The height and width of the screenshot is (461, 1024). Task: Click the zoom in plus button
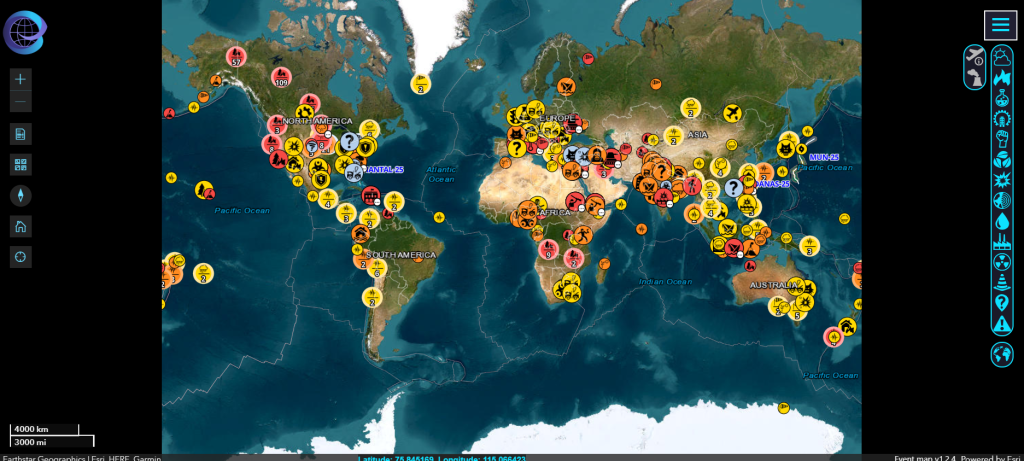pyautogui.click(x=21, y=78)
